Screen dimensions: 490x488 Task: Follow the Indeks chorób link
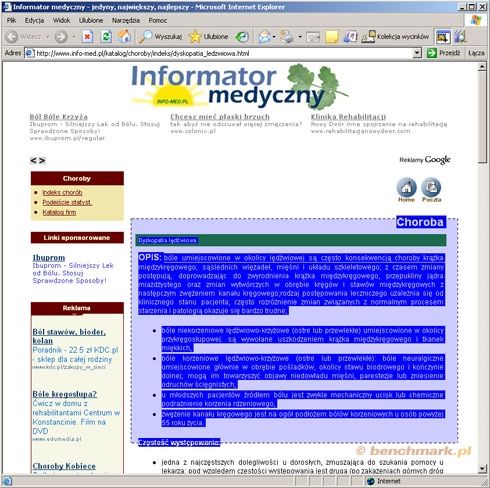(62, 192)
